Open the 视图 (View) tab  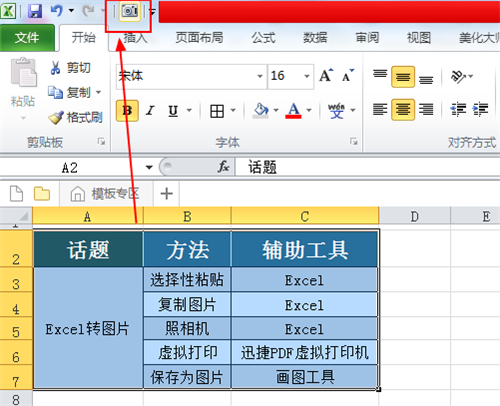[x=419, y=38]
